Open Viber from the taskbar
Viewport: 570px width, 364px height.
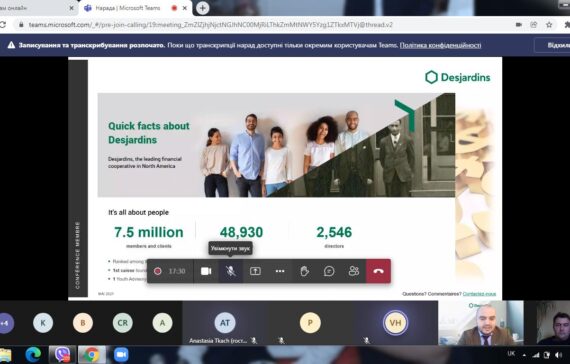(63, 355)
